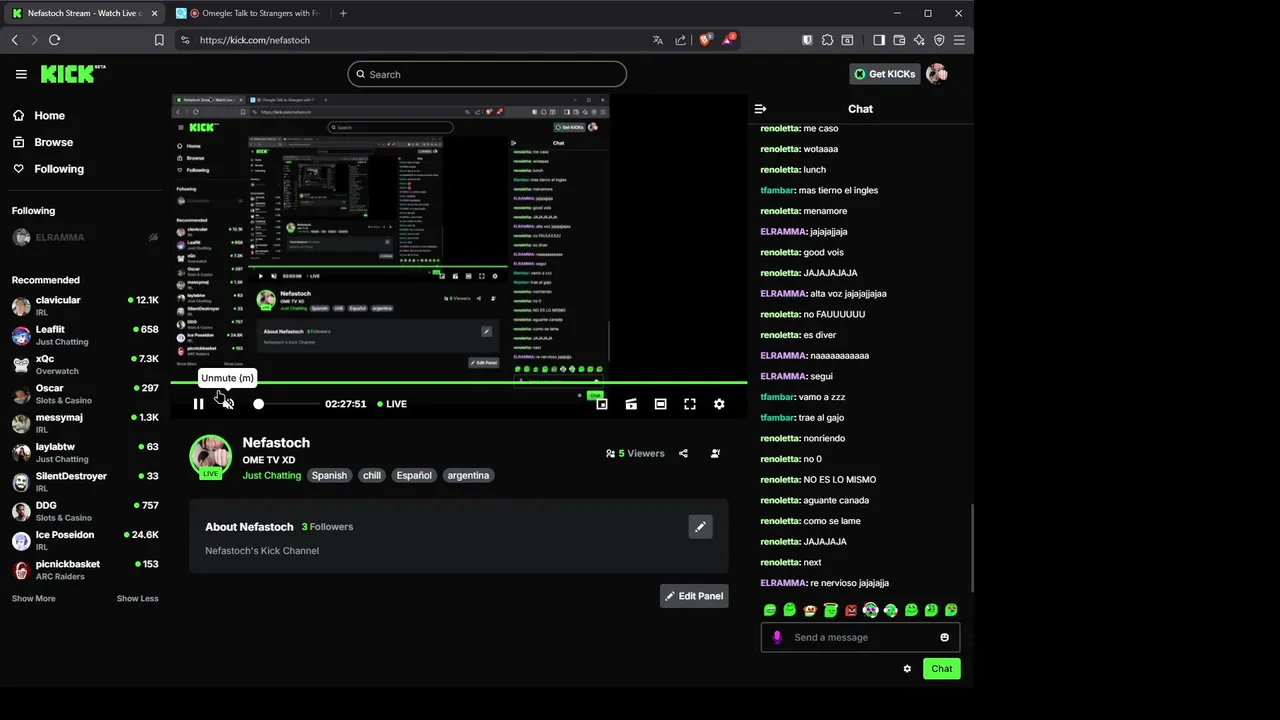
Task: Open Following in the sidebar
Action: click(49, 169)
